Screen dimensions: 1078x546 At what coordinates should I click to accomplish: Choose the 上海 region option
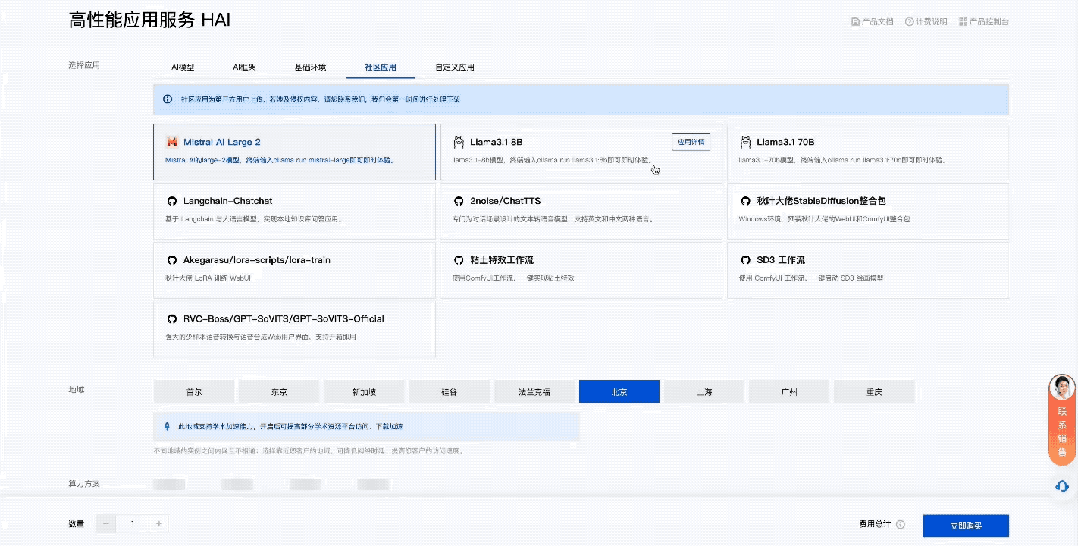pos(704,391)
